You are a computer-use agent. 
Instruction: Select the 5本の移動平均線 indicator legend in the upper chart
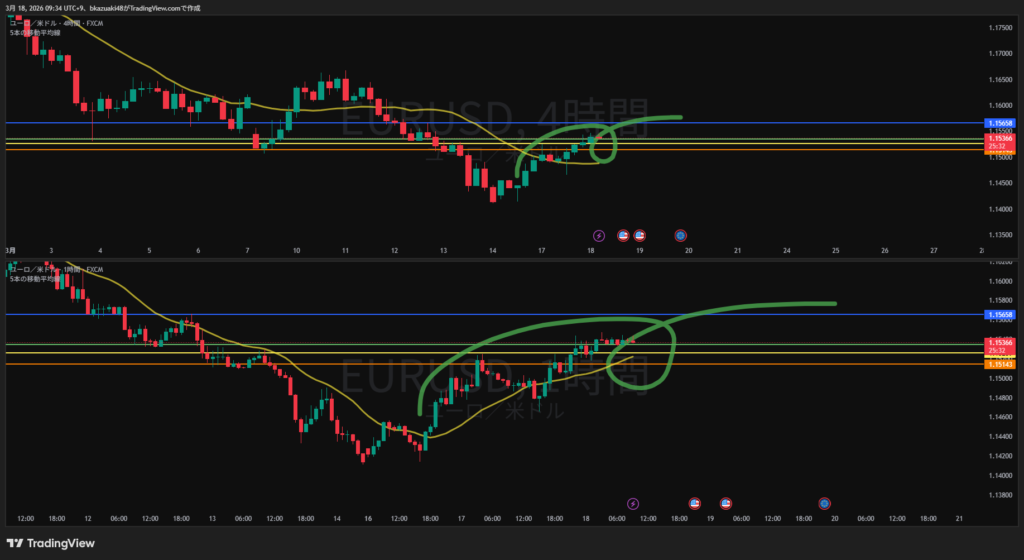[x=34, y=32]
